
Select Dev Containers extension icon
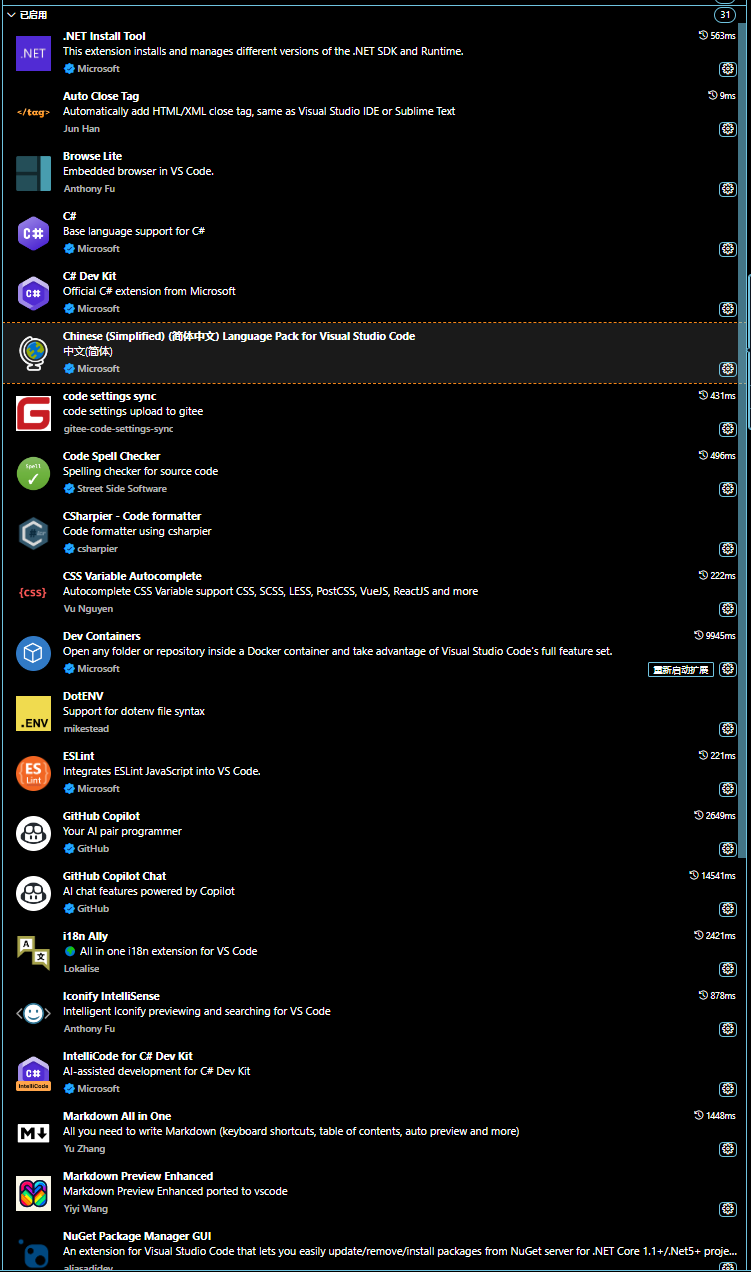(33, 653)
